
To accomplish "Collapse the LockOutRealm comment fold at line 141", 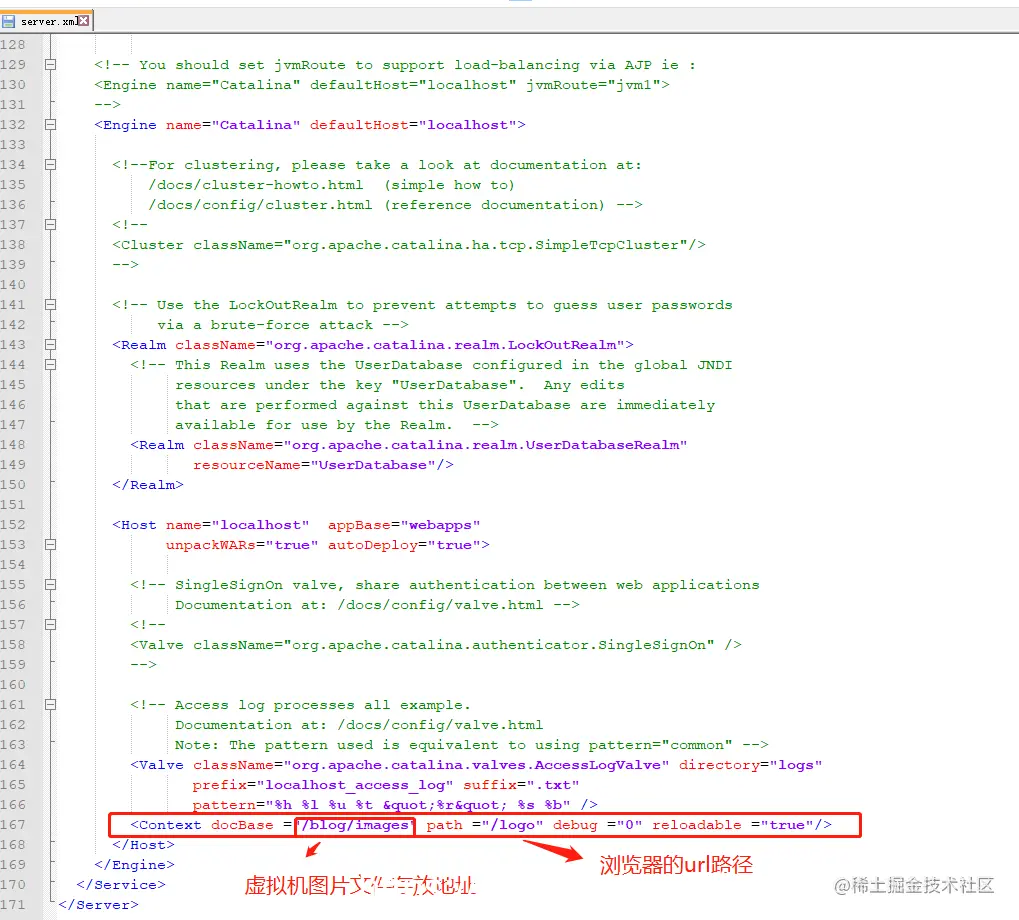I will [x=50, y=304].
